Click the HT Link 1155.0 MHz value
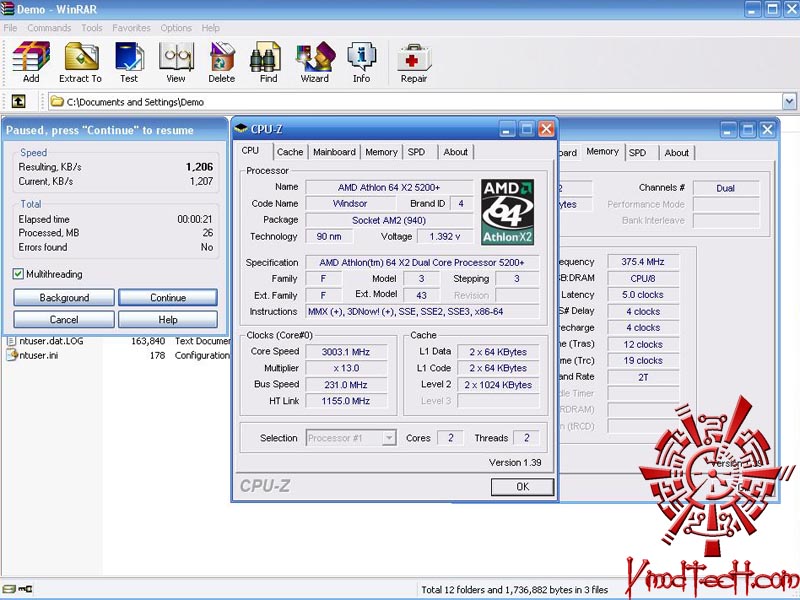The image size is (800, 600). point(346,401)
